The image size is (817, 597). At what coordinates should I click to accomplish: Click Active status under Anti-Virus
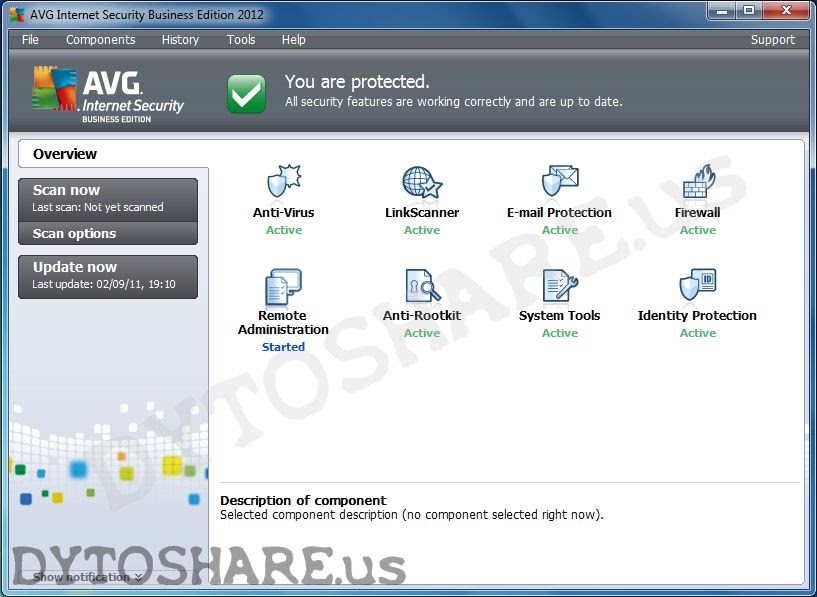pyautogui.click(x=283, y=230)
